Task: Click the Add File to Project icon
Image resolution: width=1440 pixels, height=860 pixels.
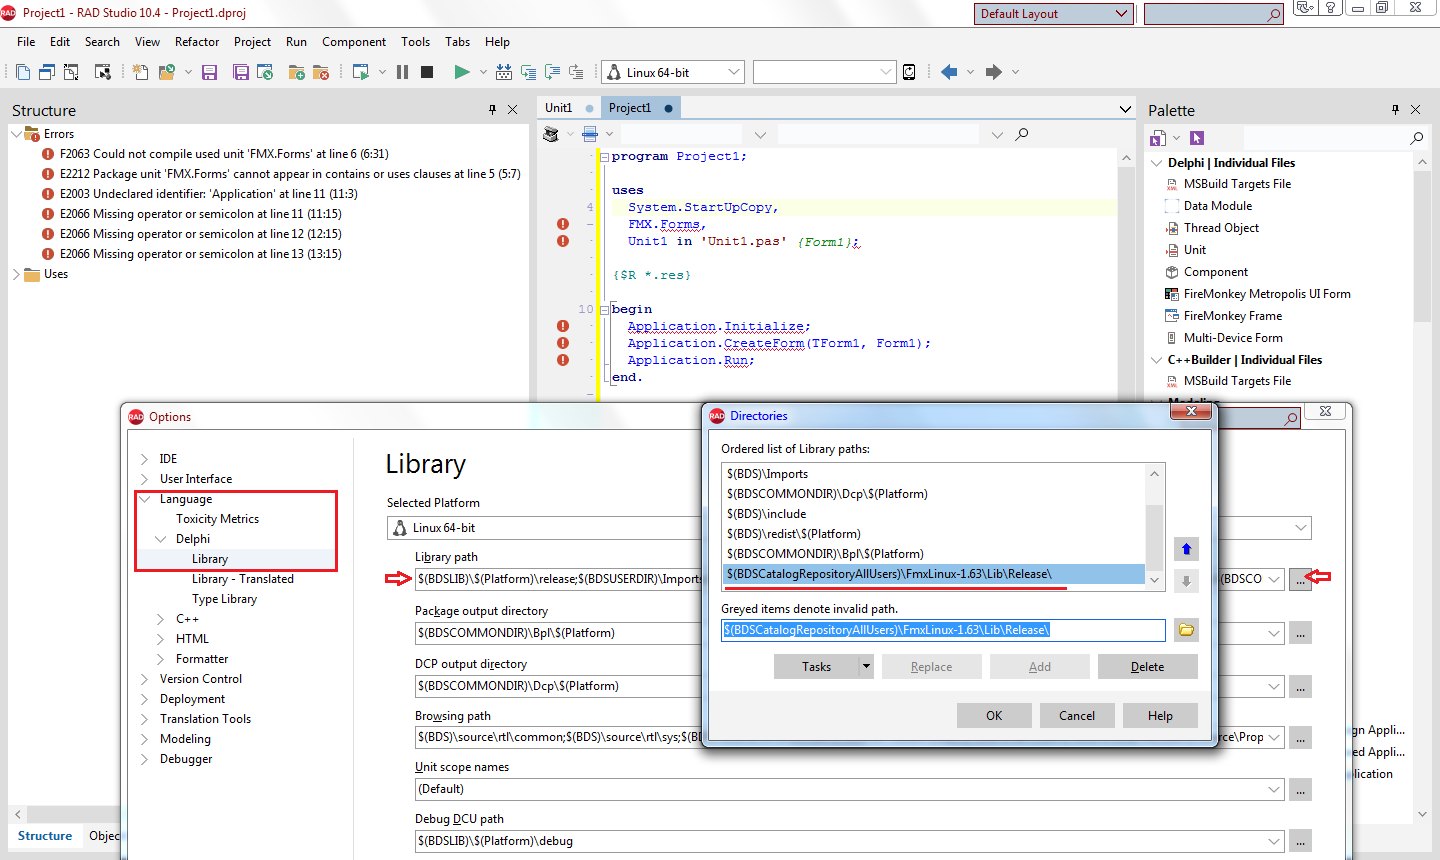Action: tap(296, 72)
